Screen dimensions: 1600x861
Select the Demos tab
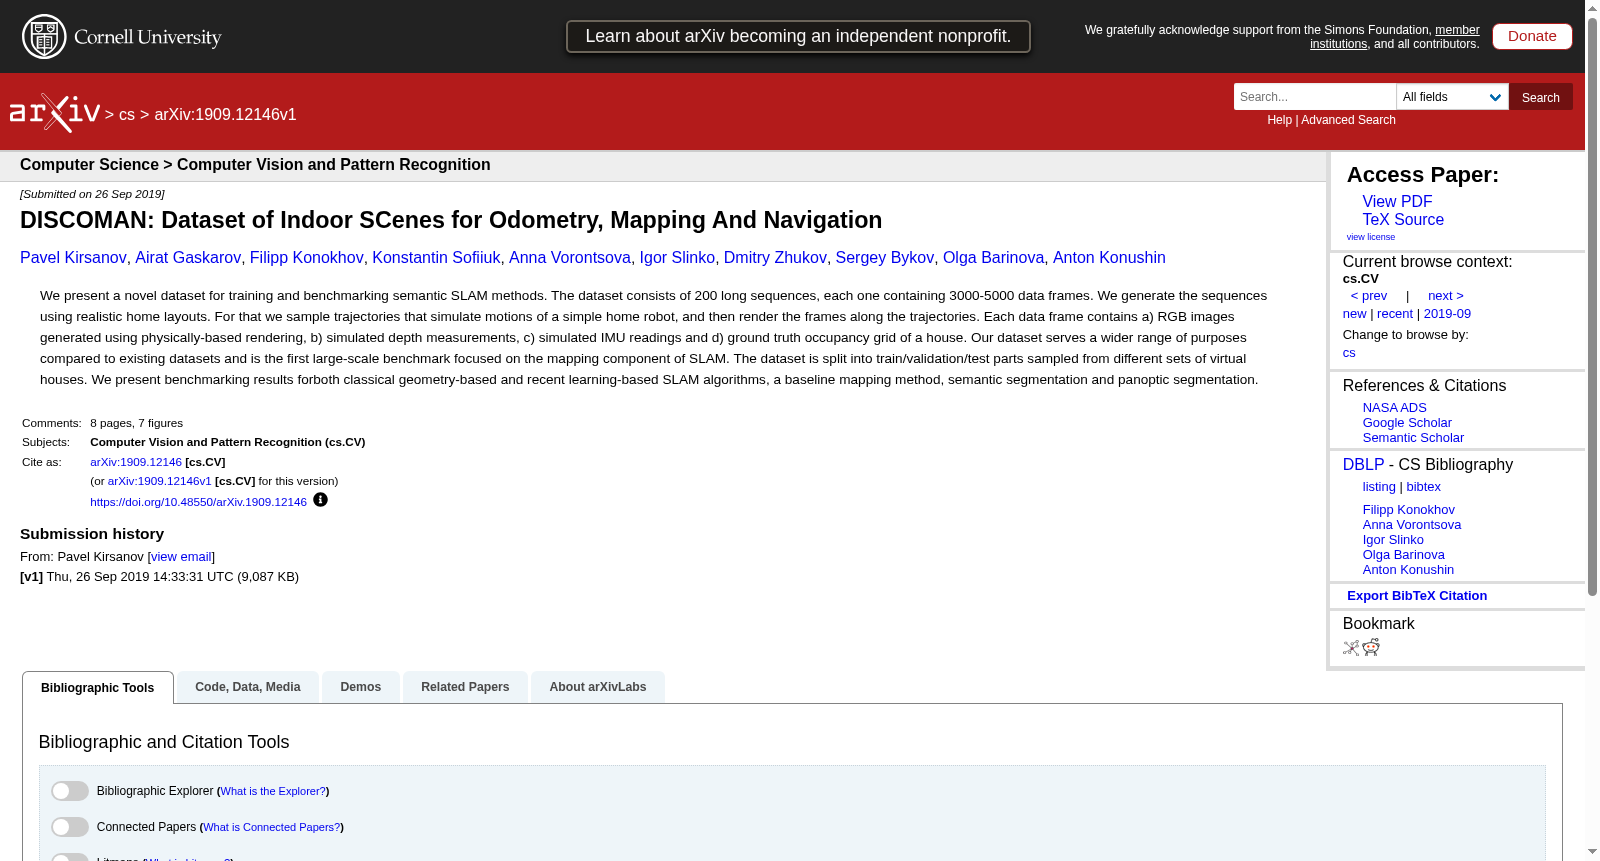click(361, 687)
